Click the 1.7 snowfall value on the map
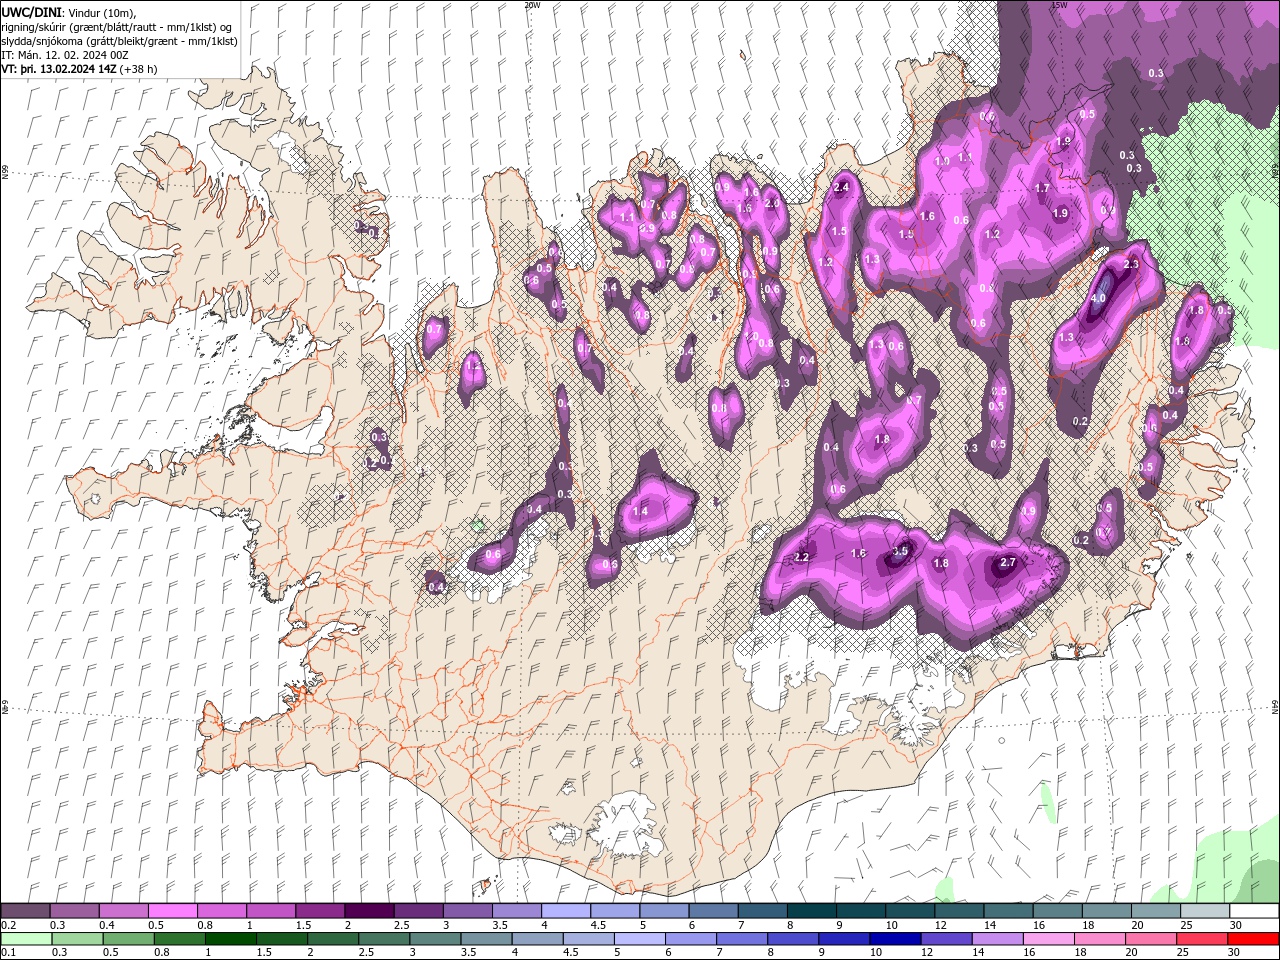Viewport: 1280px width, 960px height. click(1042, 188)
